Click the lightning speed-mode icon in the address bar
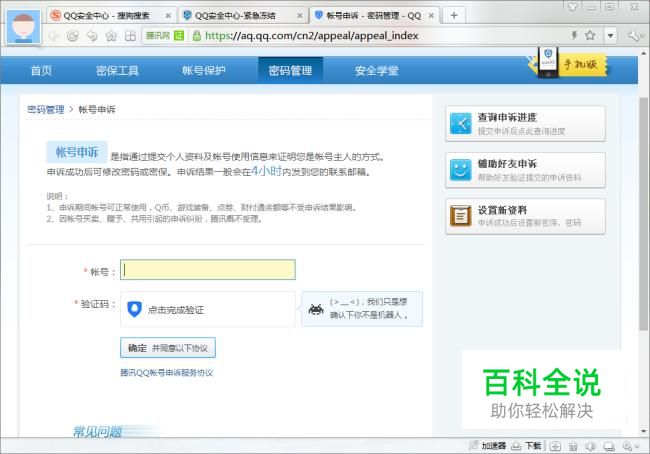Image resolution: width=650 pixels, height=454 pixels. [x=575, y=35]
